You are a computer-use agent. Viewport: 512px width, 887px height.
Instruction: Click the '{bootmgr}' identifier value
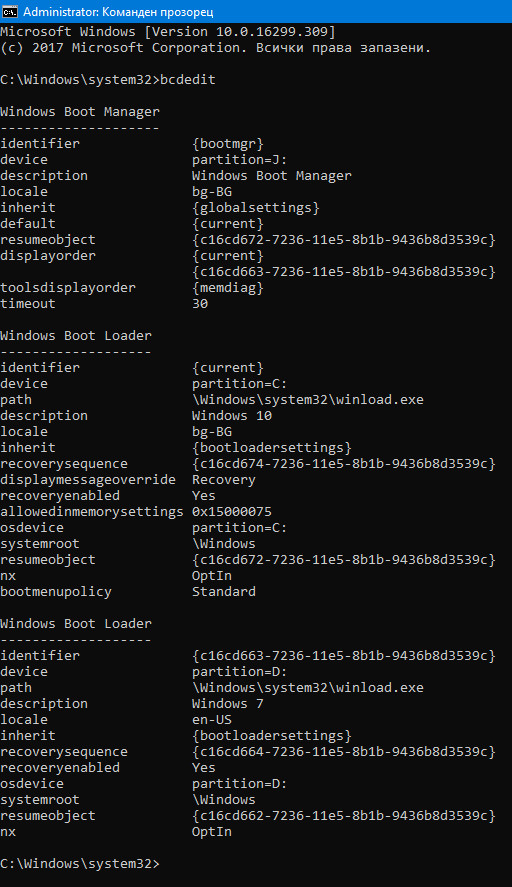pos(228,144)
